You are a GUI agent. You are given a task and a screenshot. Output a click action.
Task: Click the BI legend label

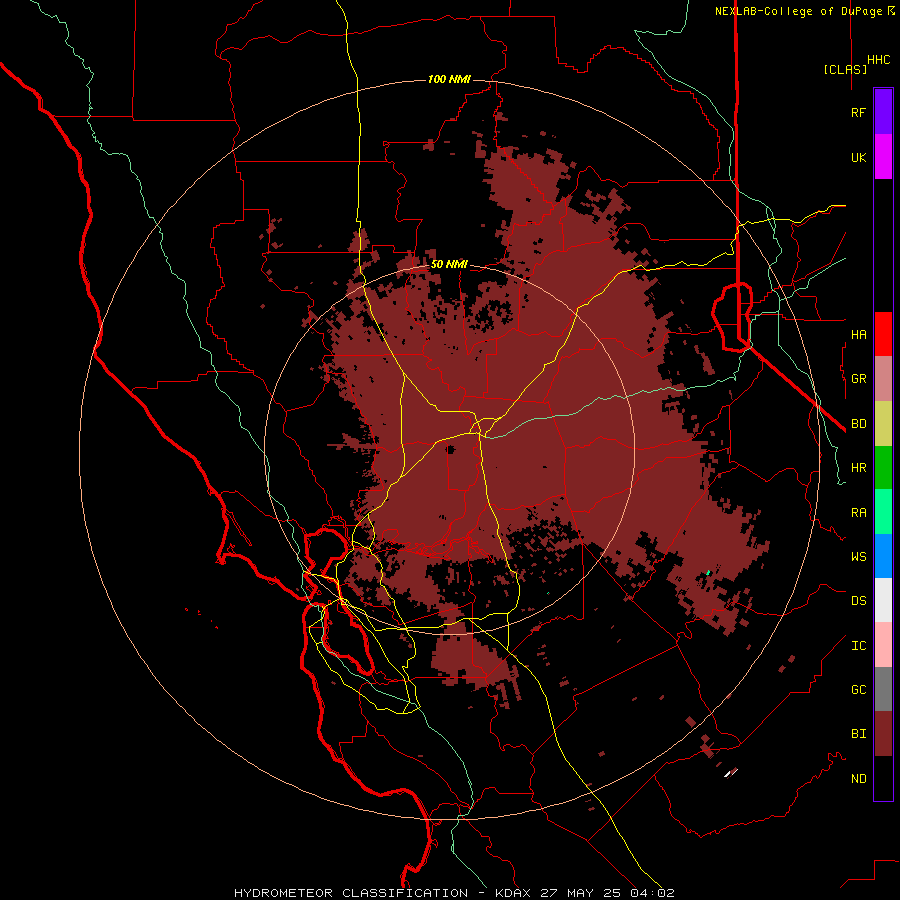pos(858,734)
